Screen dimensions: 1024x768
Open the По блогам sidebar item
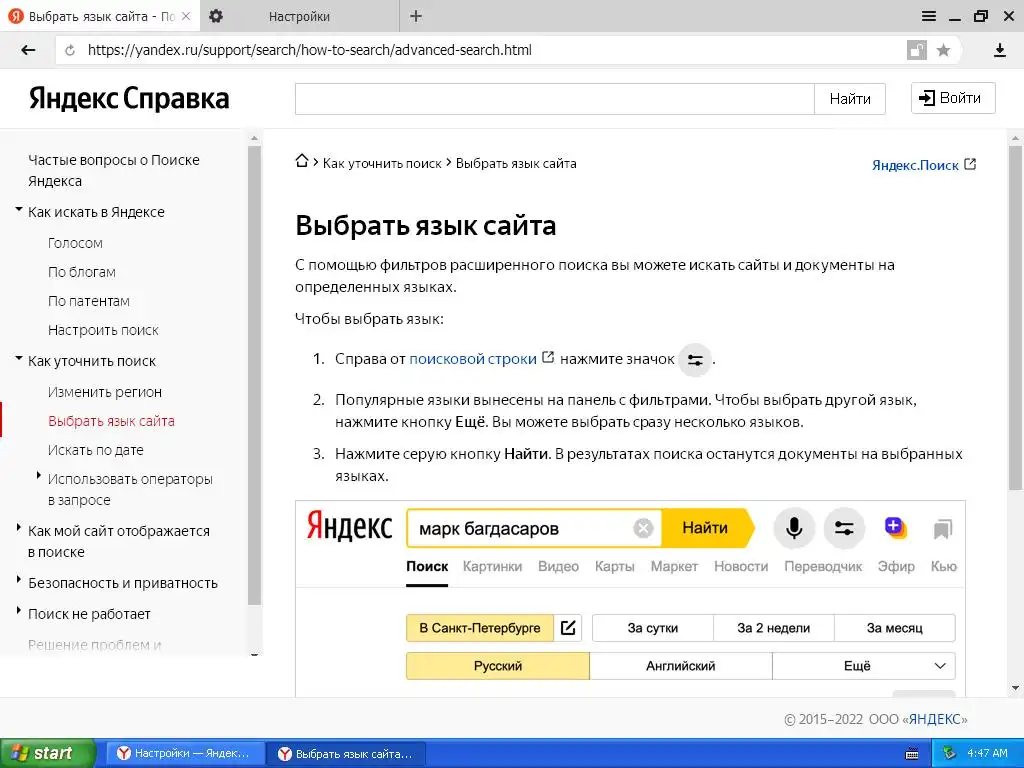pos(82,272)
